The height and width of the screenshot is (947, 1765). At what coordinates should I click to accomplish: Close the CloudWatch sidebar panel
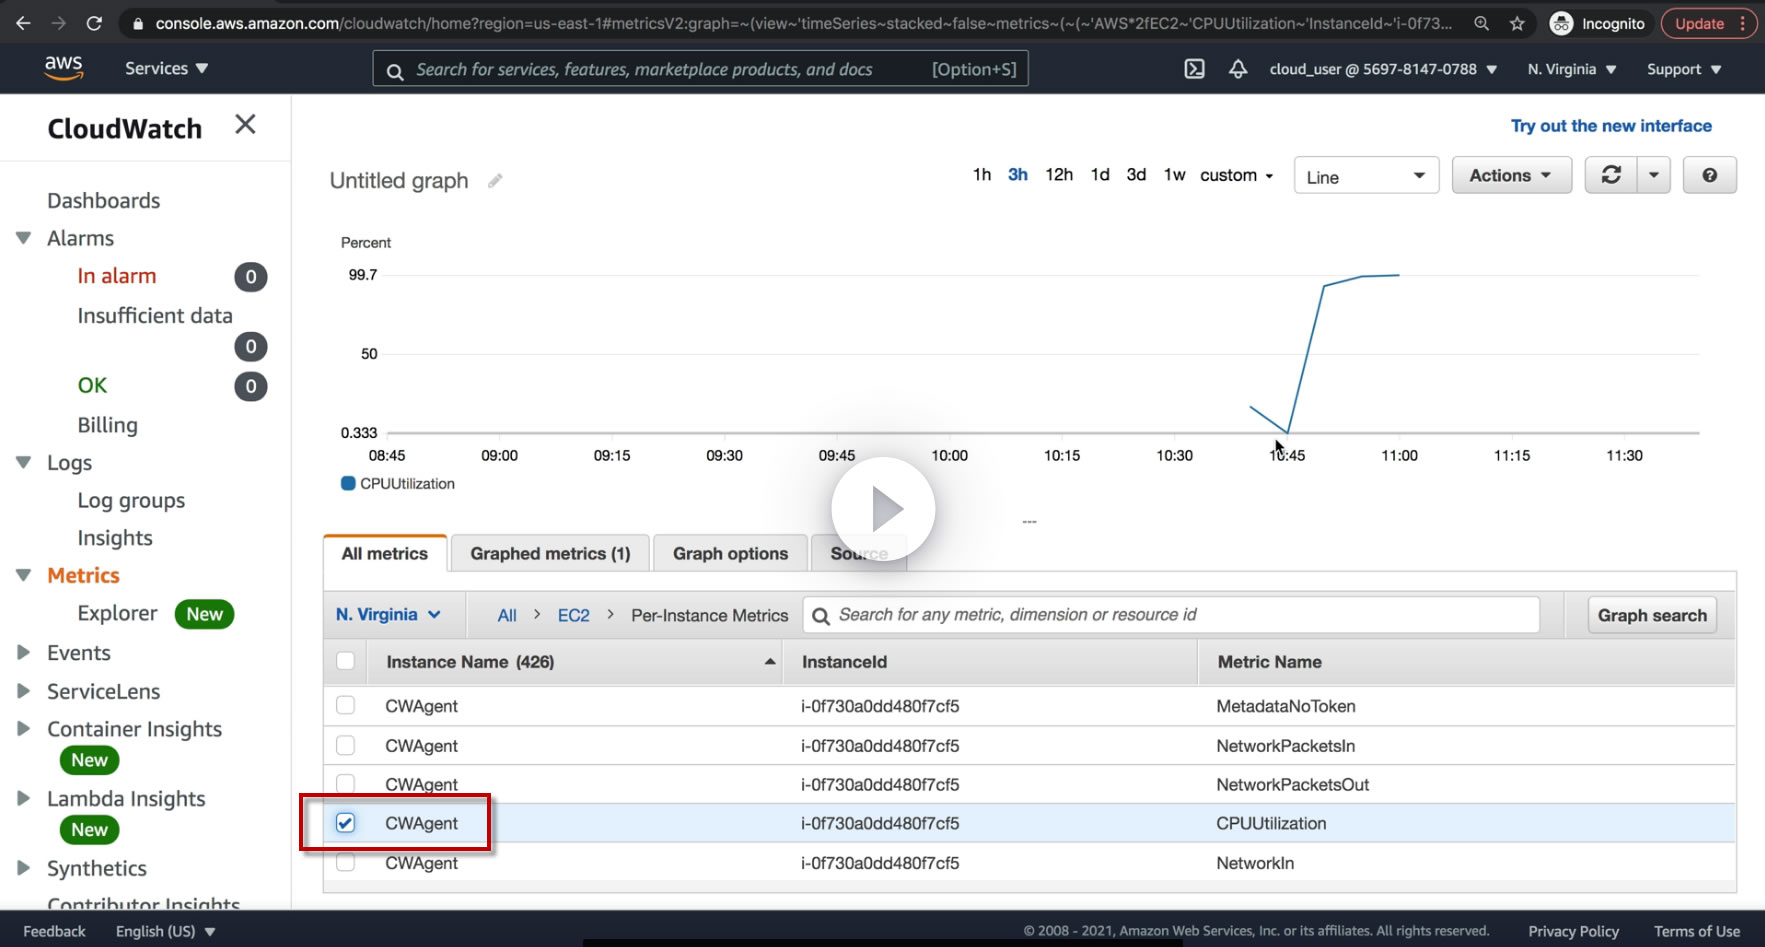coord(245,125)
